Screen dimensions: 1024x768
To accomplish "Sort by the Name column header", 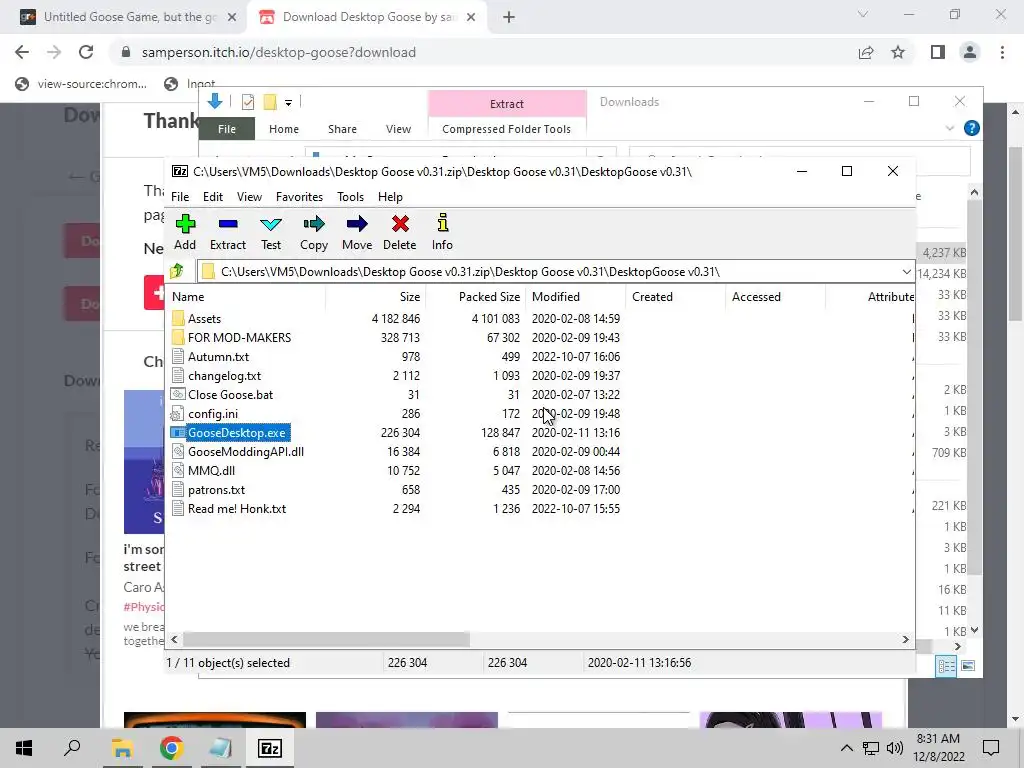I will pyautogui.click(x=246, y=296).
